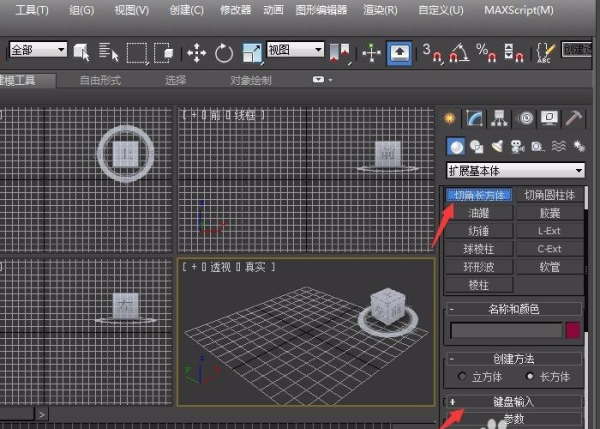Click the object name input field

click(506, 330)
